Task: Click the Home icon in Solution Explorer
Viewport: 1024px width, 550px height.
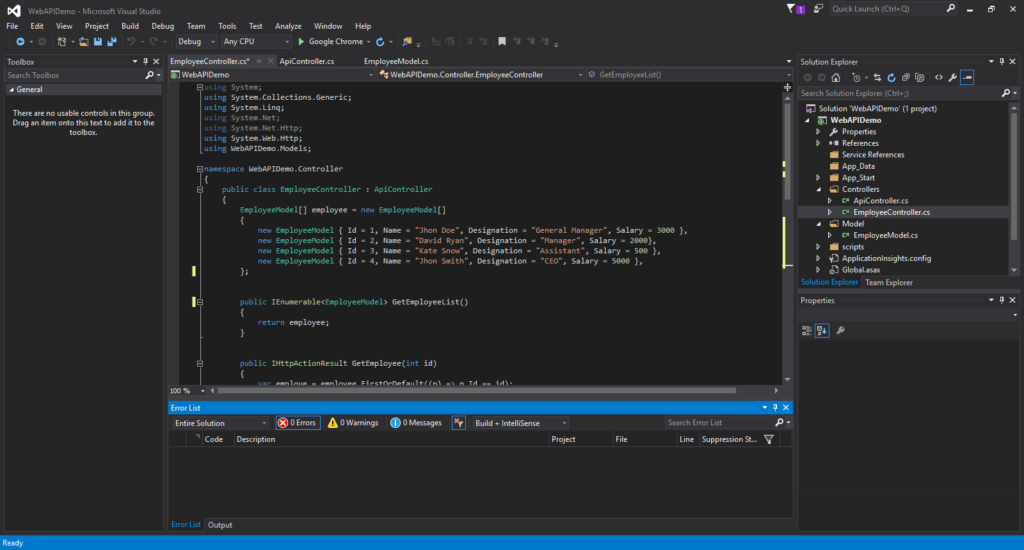Action: pyautogui.click(x=836, y=77)
